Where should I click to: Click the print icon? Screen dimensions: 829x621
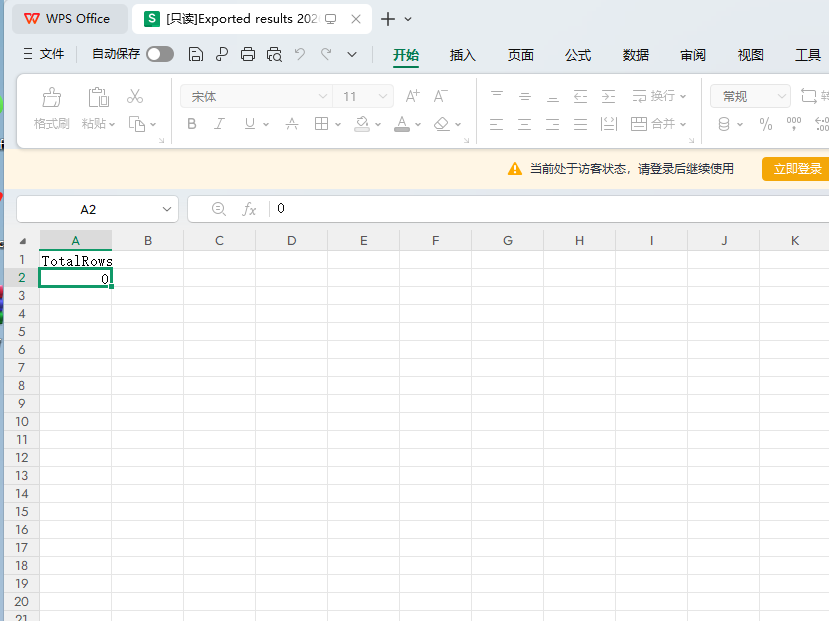pyautogui.click(x=248, y=54)
